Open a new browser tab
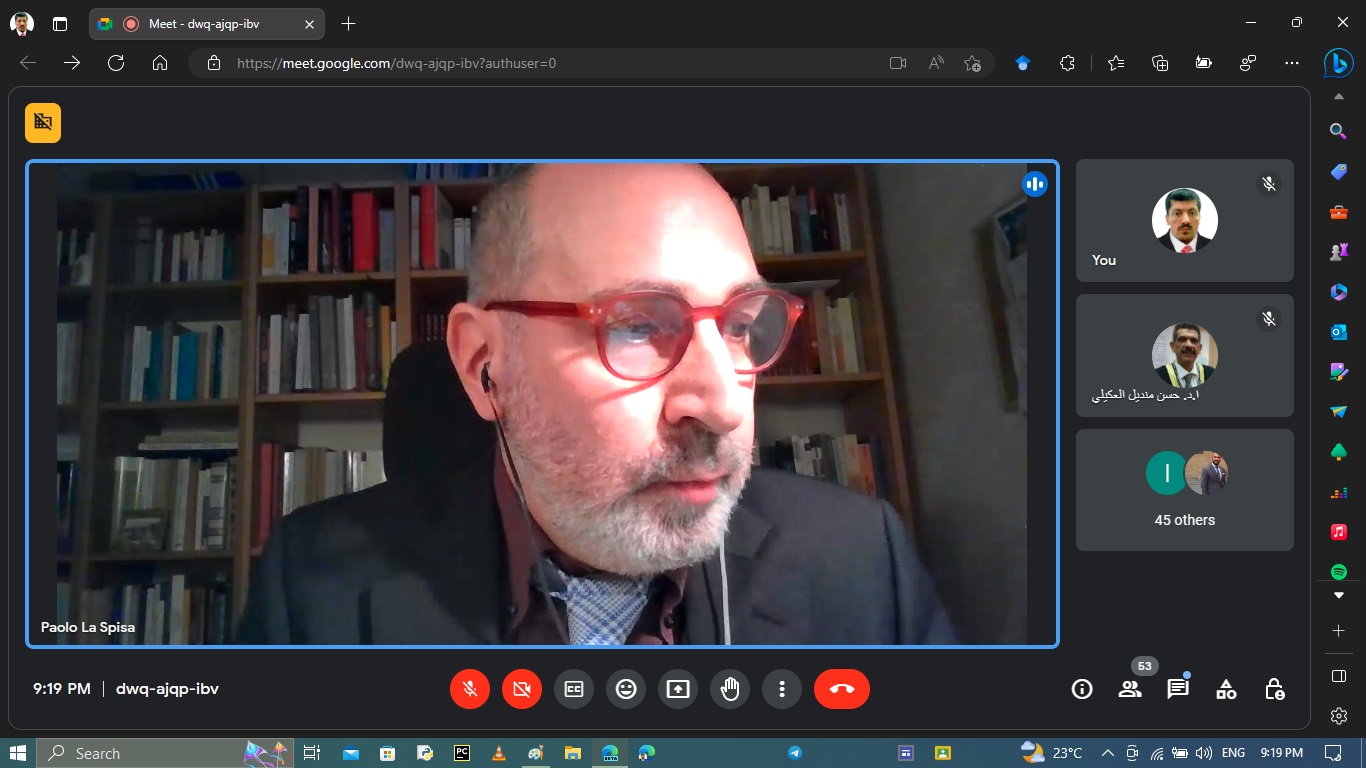 (x=348, y=24)
